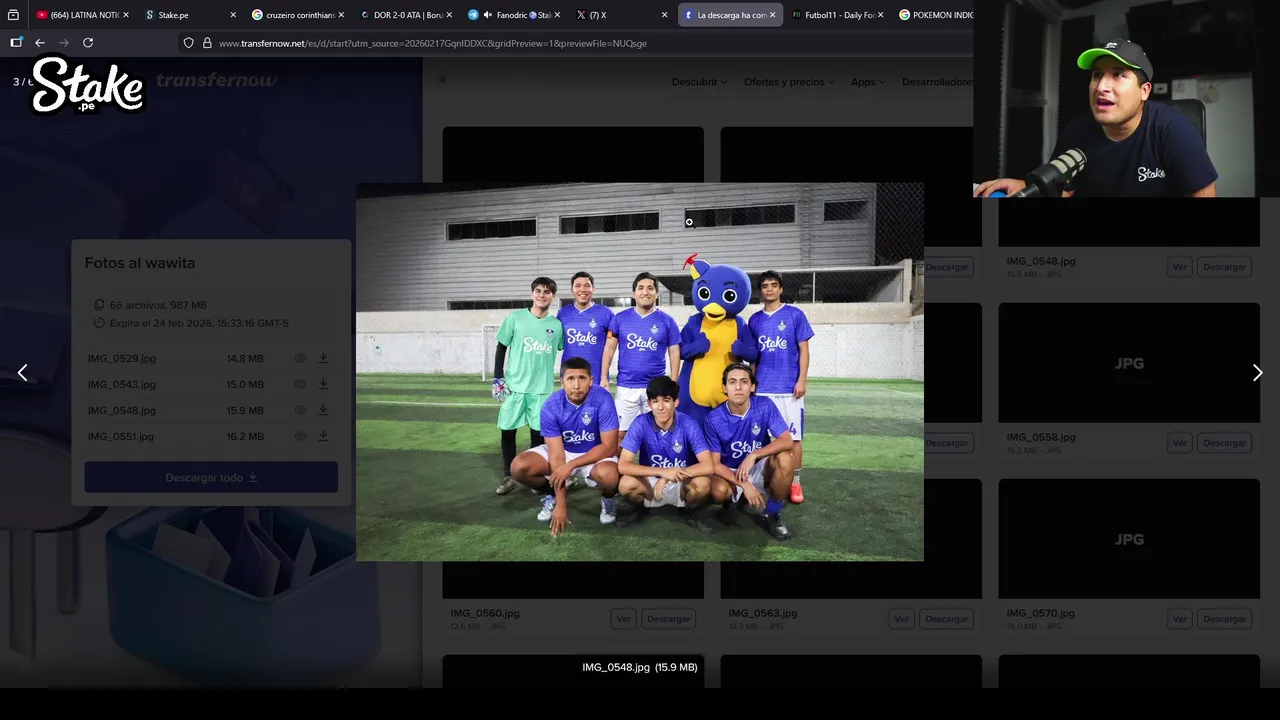Click Descargar todo button
Screen dimensions: 1280x720
tap(211, 477)
